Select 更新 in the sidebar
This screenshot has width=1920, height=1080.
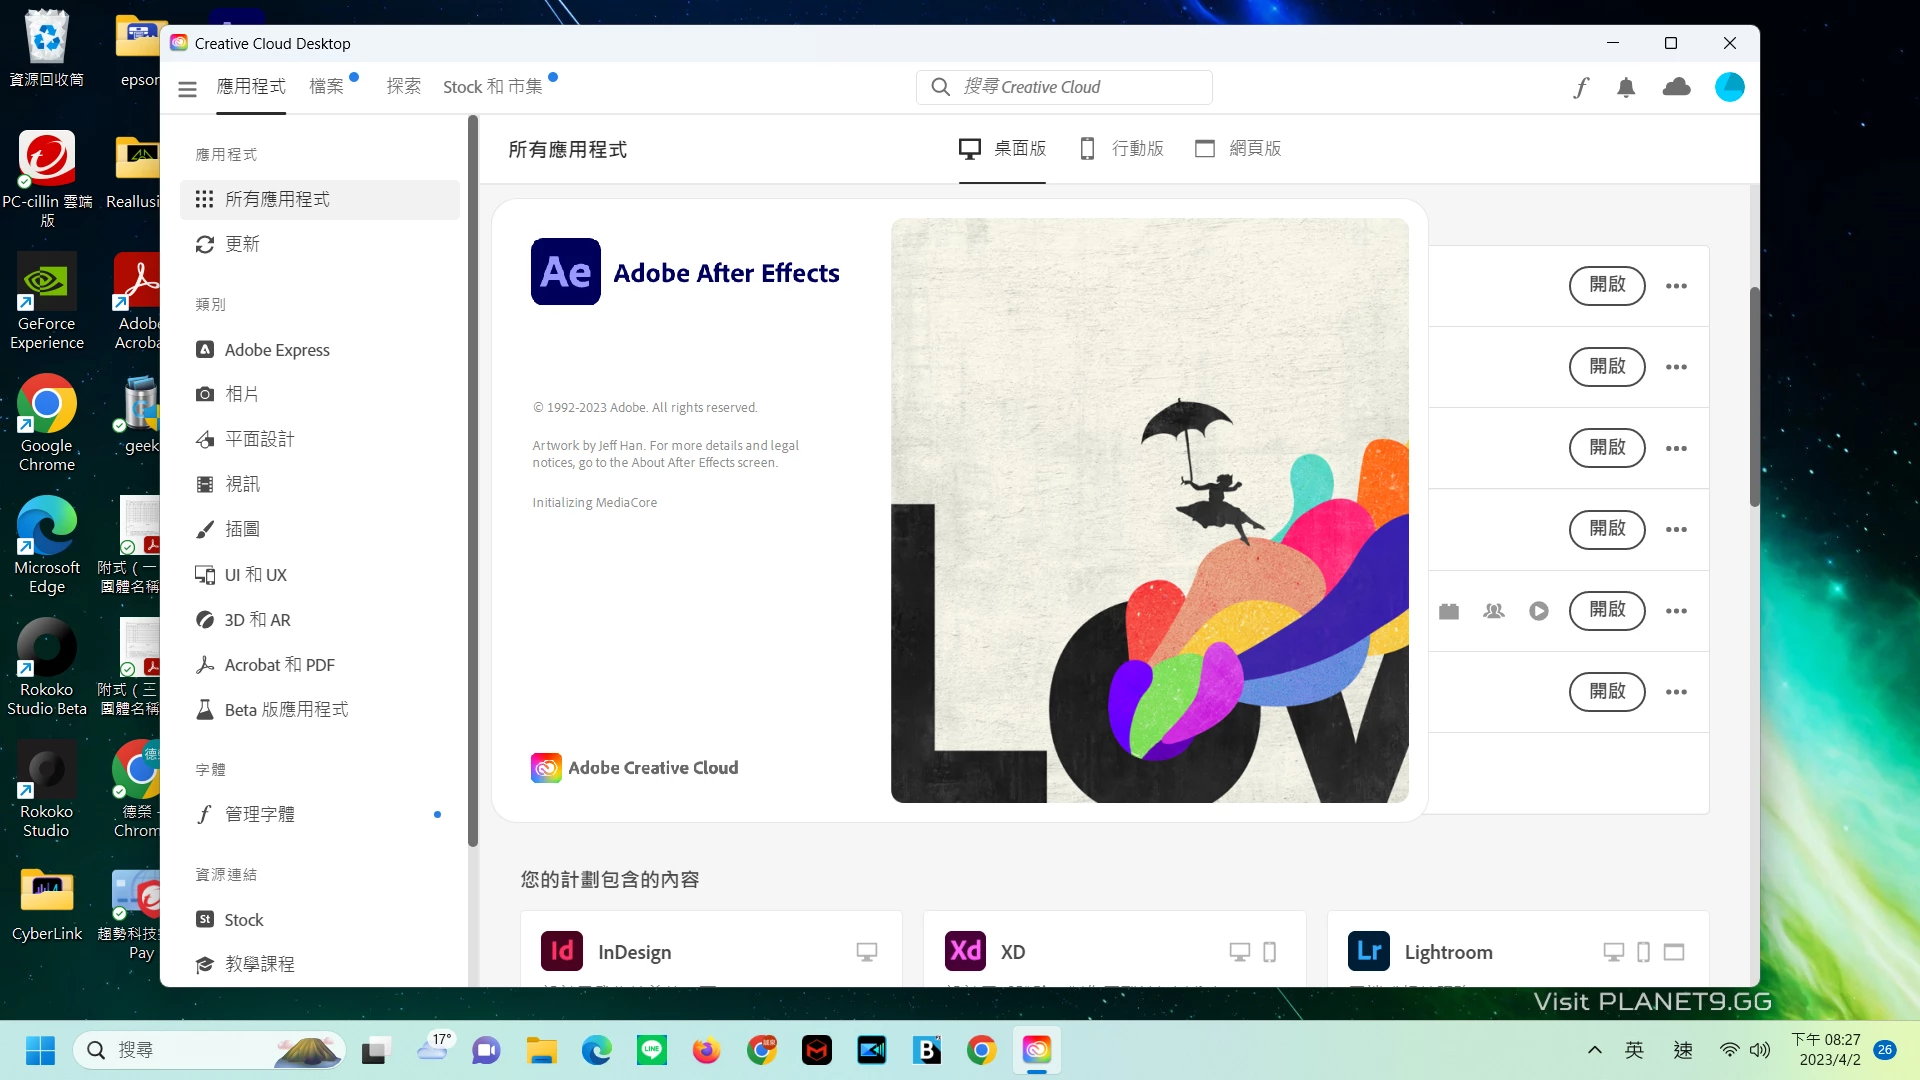(242, 244)
